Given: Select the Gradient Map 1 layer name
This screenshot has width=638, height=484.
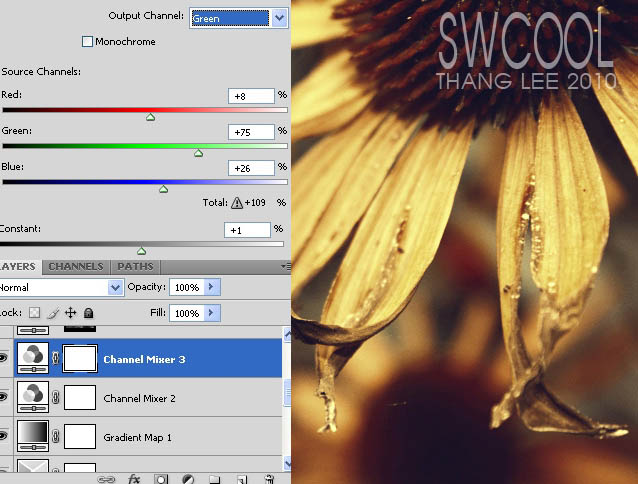Looking at the screenshot, I should [138, 437].
